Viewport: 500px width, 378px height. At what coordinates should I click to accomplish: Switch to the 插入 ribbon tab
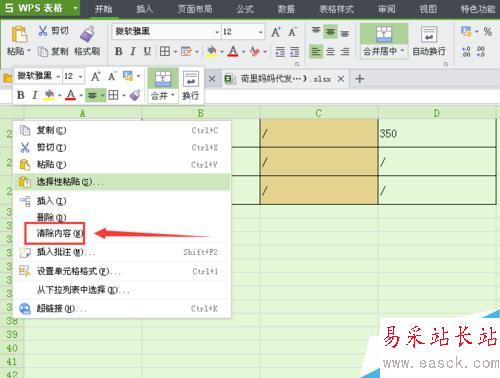(144, 9)
